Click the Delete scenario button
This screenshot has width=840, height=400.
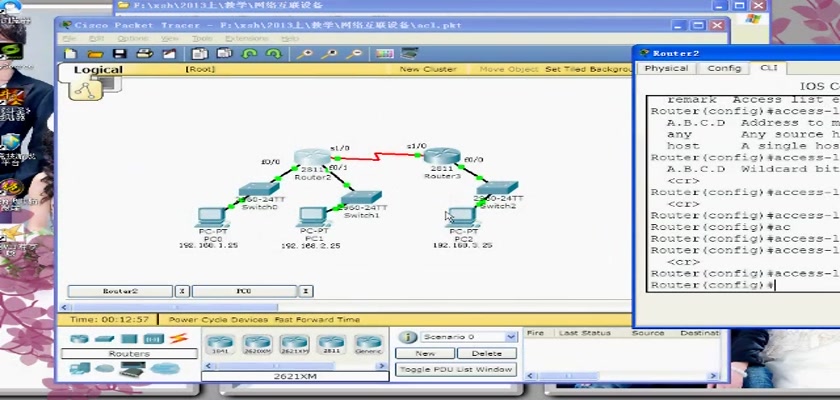coord(487,353)
